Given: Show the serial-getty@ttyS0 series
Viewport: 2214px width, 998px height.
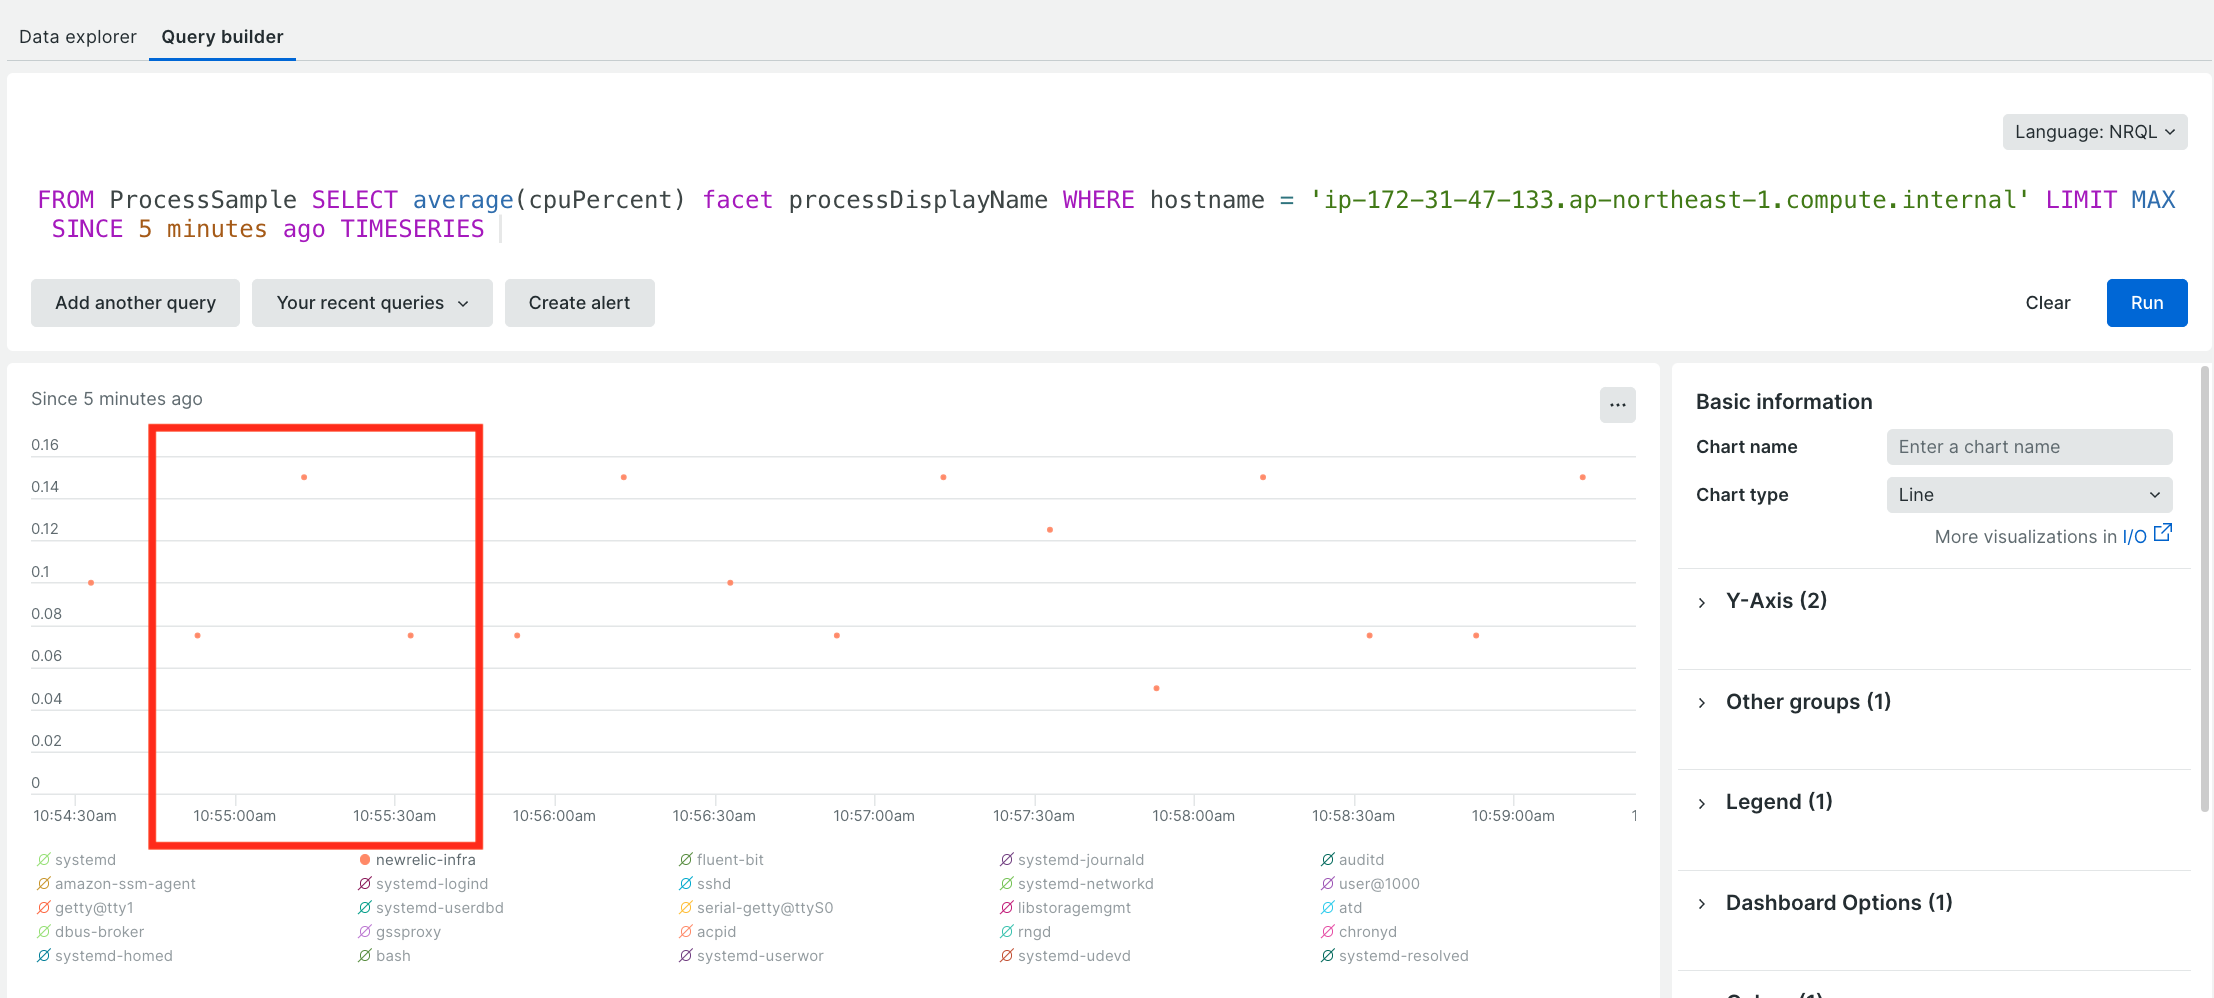Looking at the screenshot, I should pos(756,908).
